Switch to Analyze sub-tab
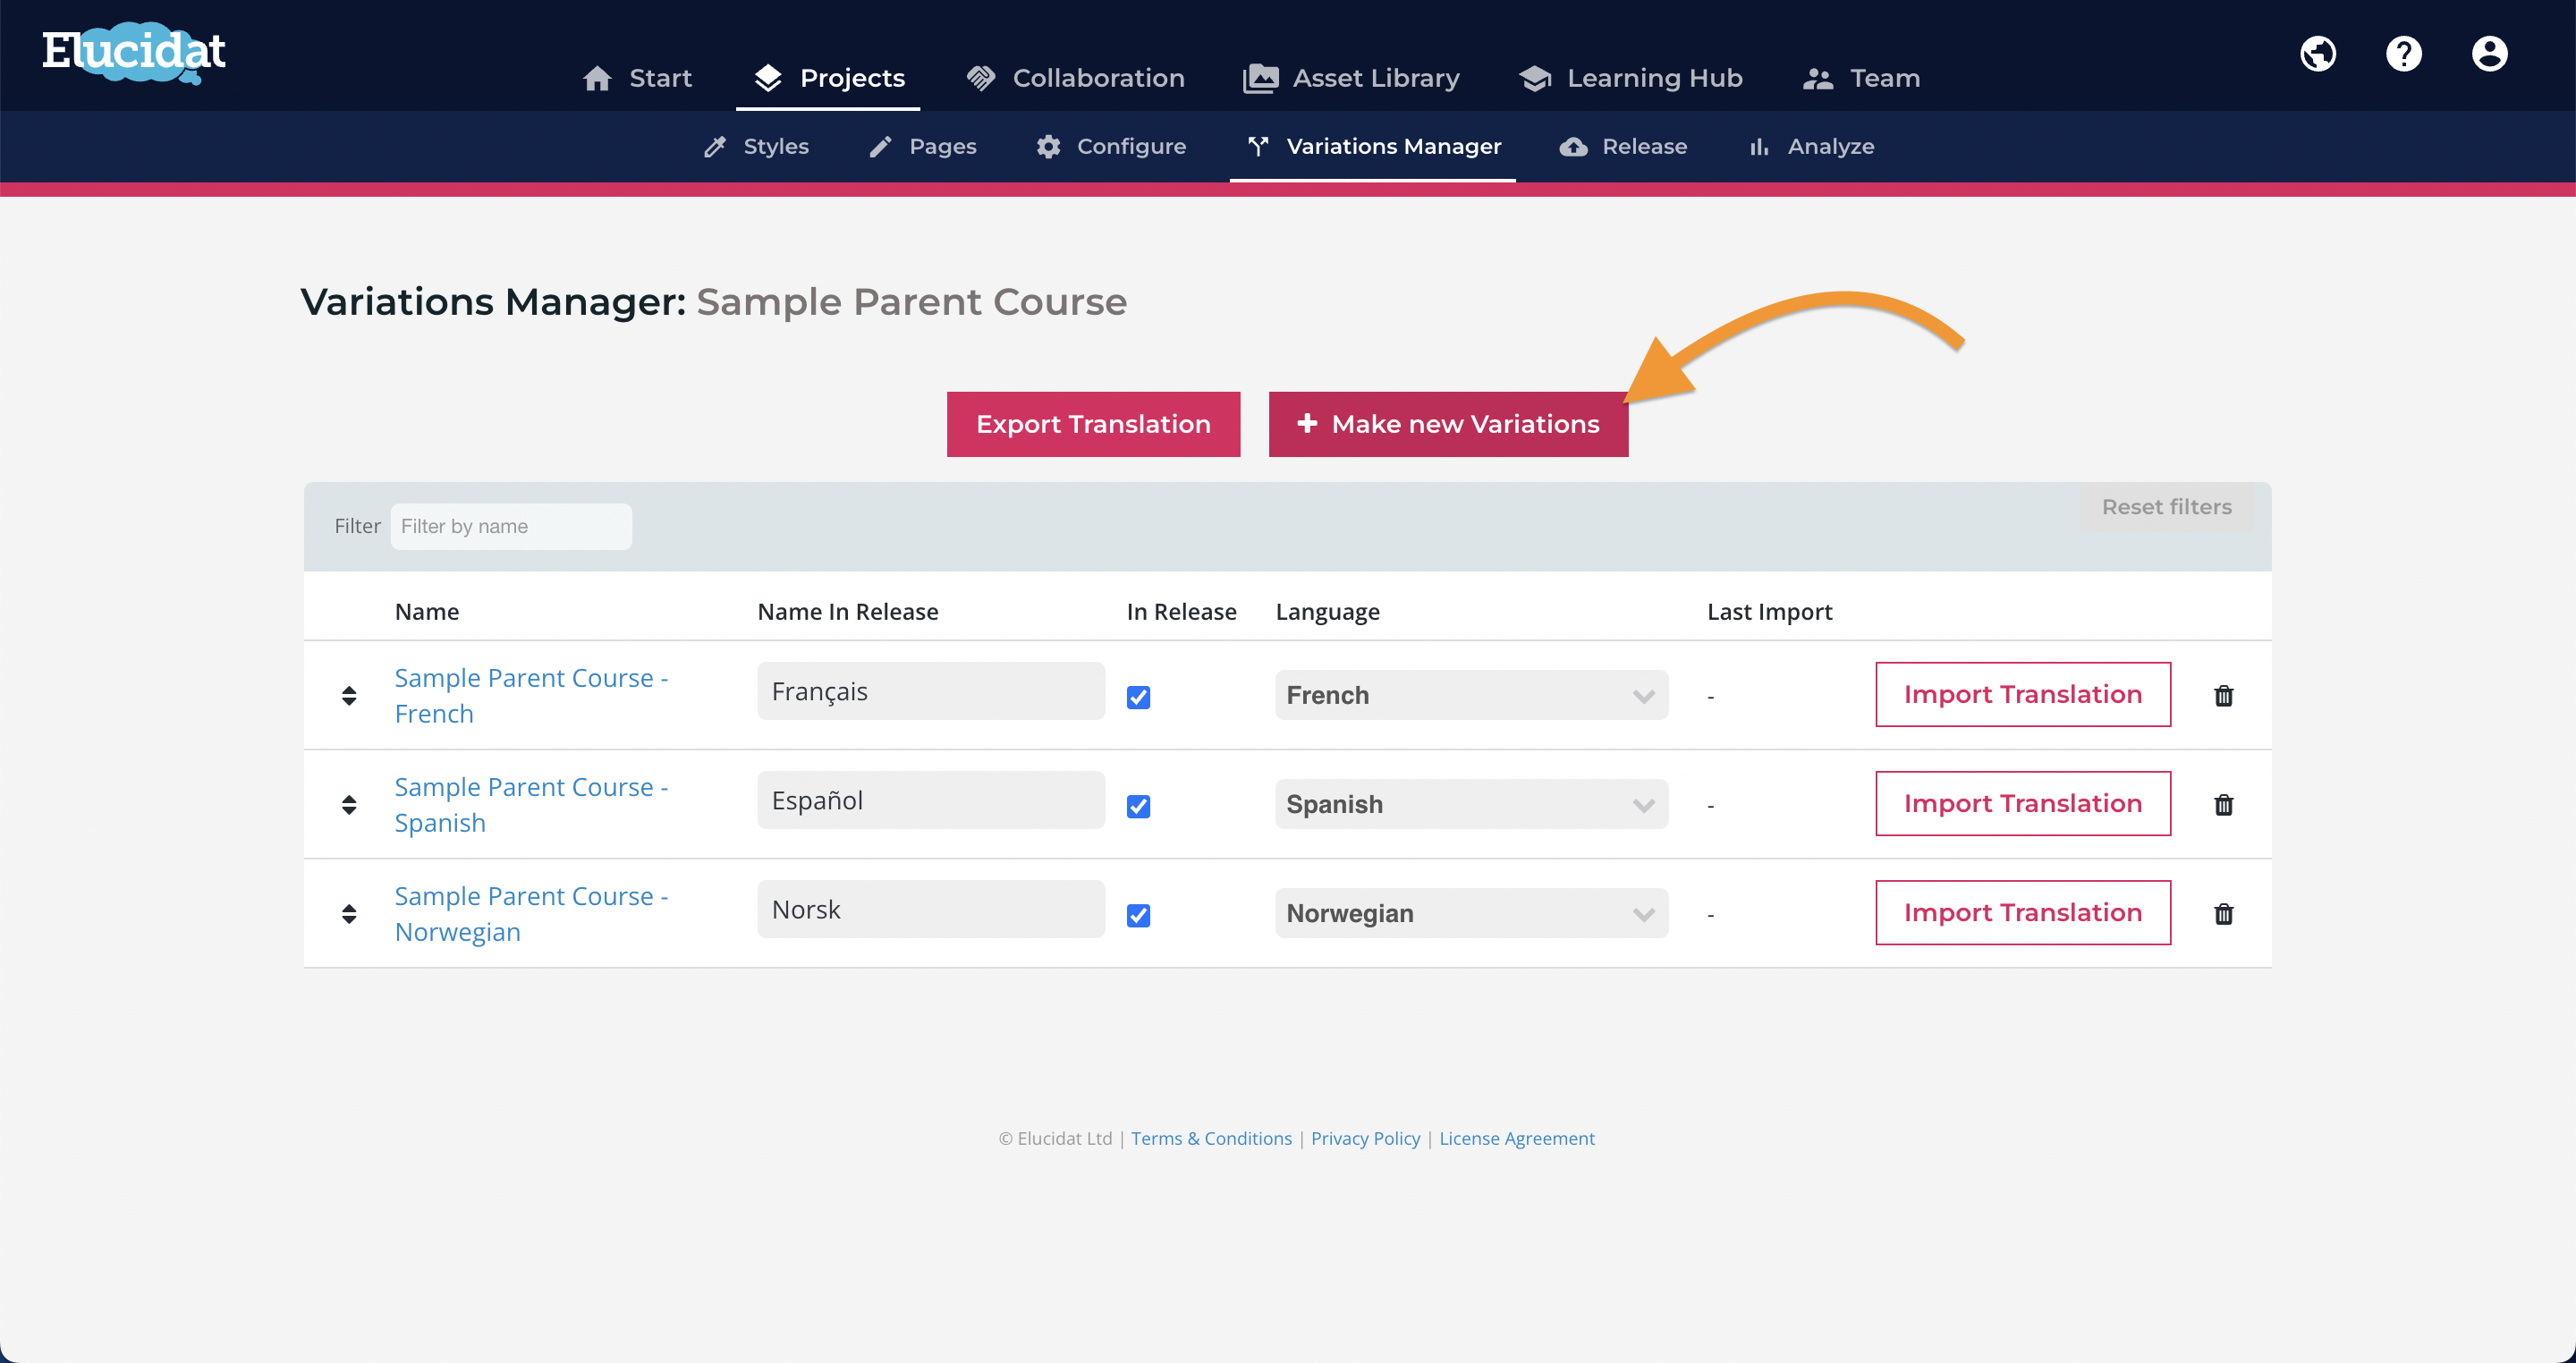Screen dimensions: 2576x1363 pyautogui.click(x=1811, y=146)
